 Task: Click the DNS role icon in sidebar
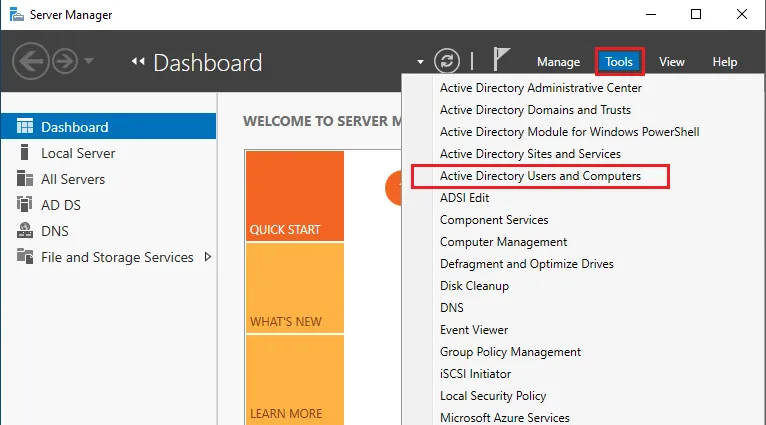[25, 230]
